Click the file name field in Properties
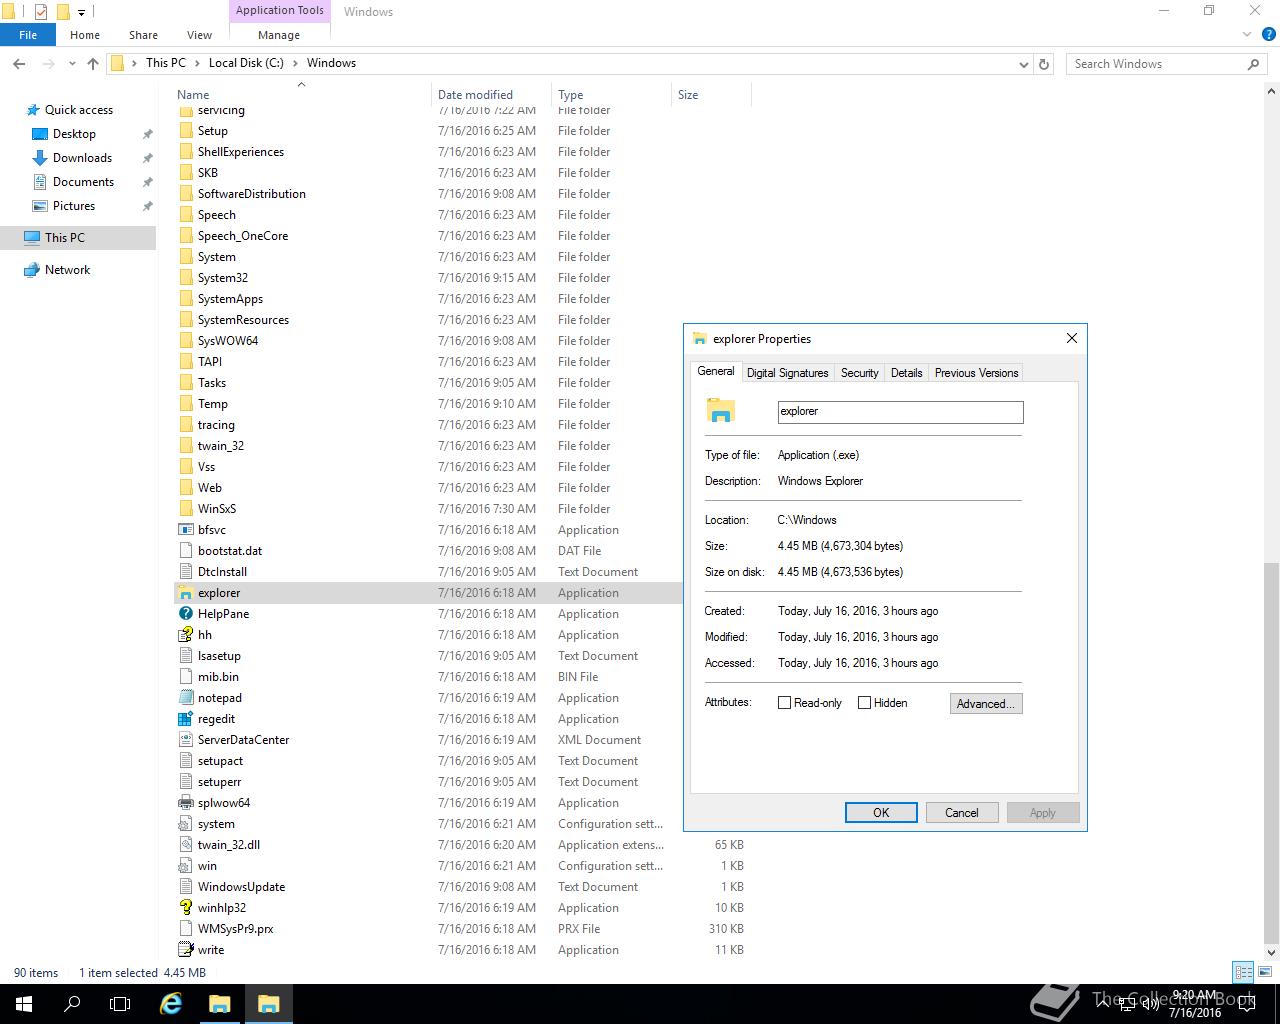 pos(901,412)
